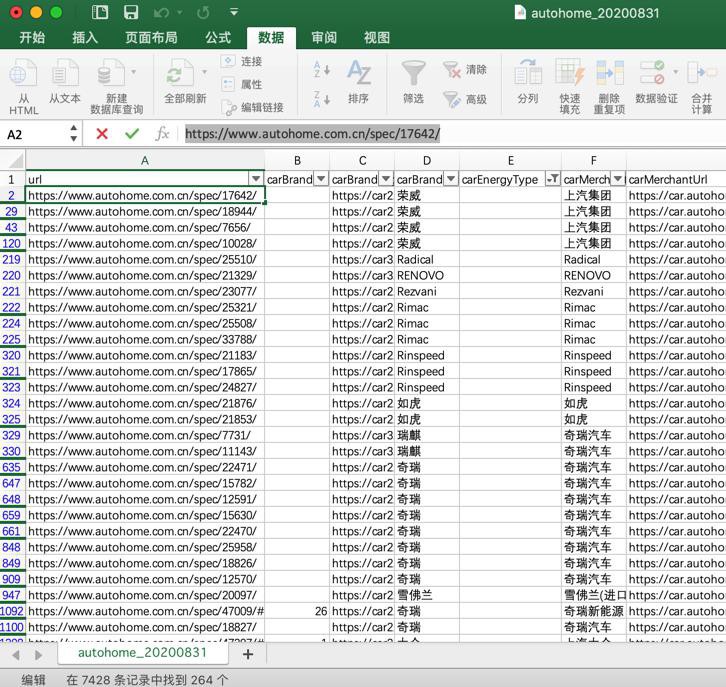Expand New Database Query dropdown arrow

pos(134,72)
